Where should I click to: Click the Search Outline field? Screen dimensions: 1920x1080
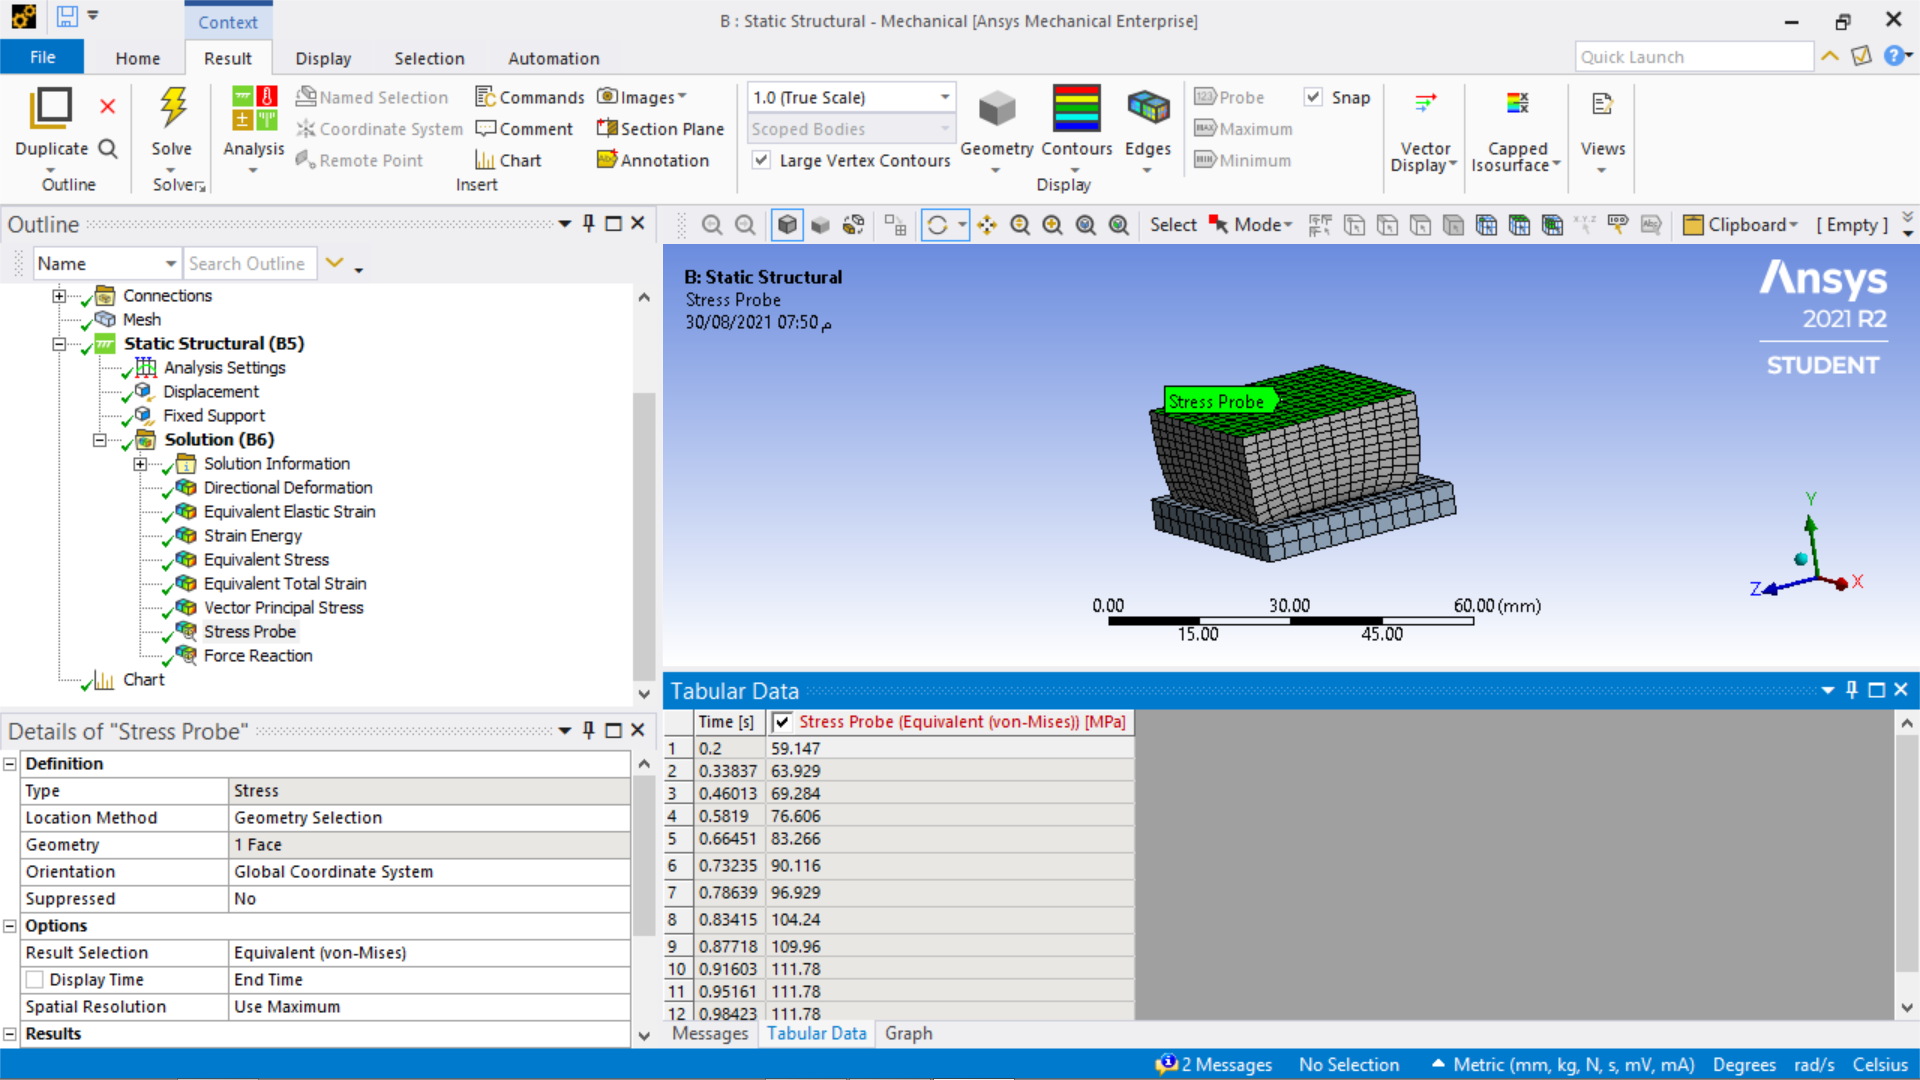click(x=250, y=264)
